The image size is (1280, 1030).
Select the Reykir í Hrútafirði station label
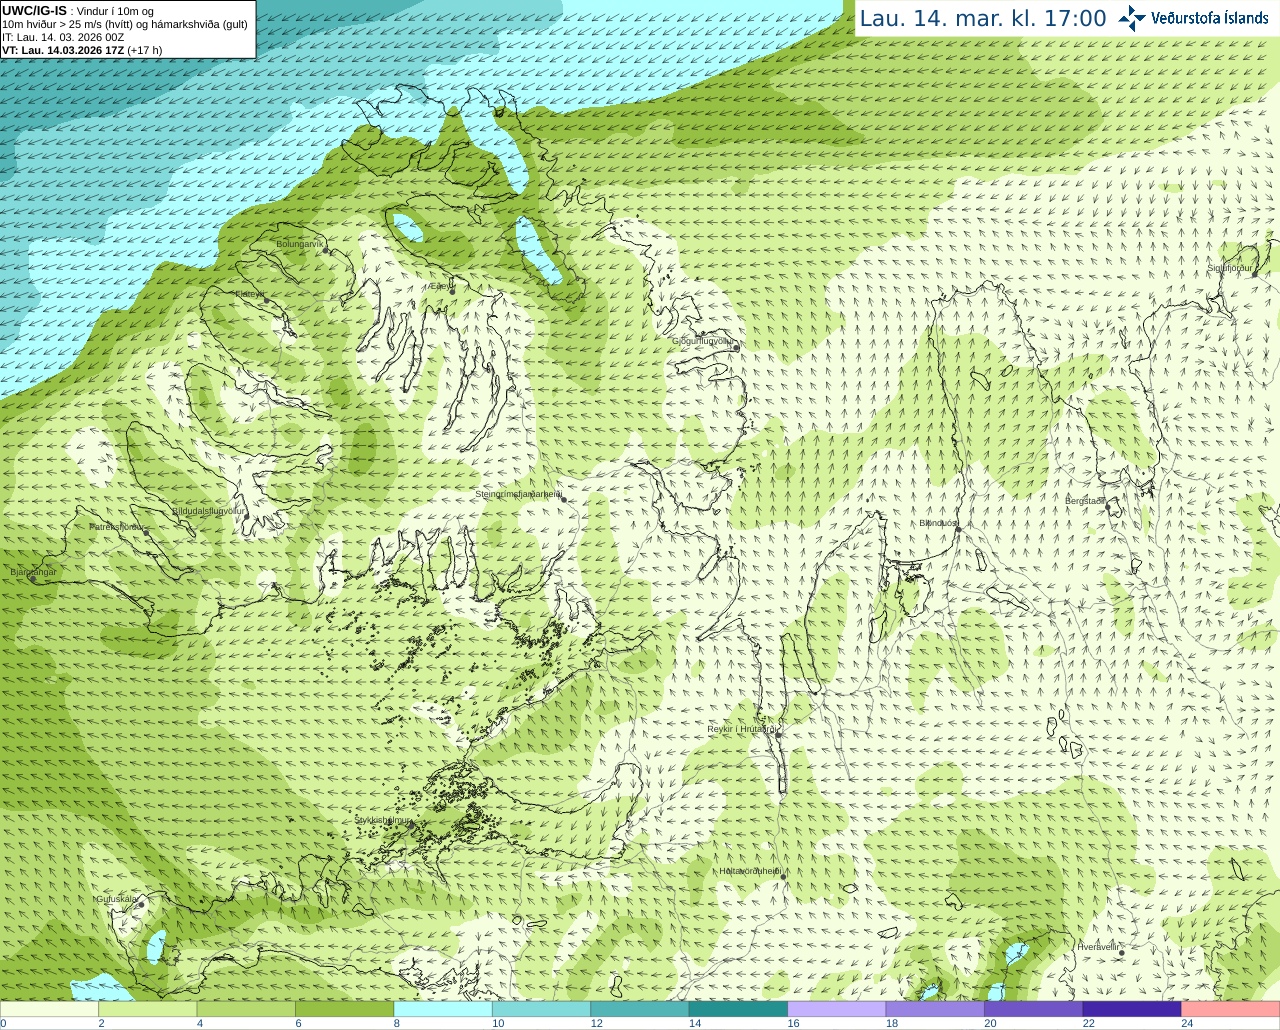click(743, 729)
